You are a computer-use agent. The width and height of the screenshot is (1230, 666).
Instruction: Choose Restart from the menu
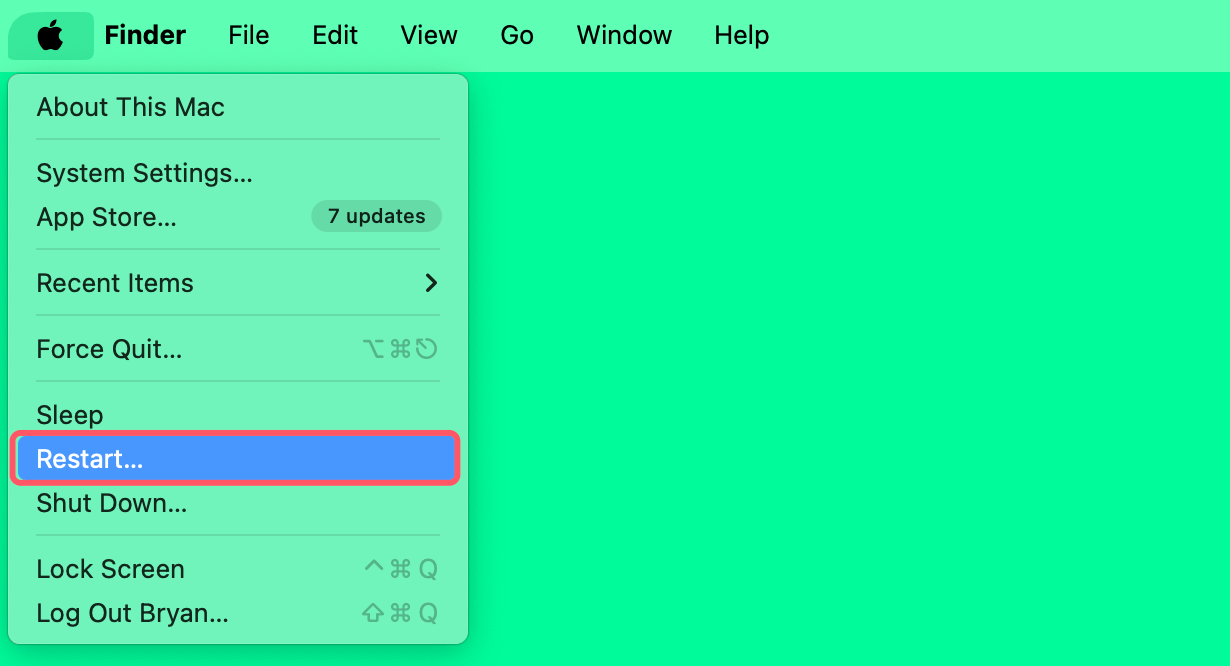tap(90, 459)
